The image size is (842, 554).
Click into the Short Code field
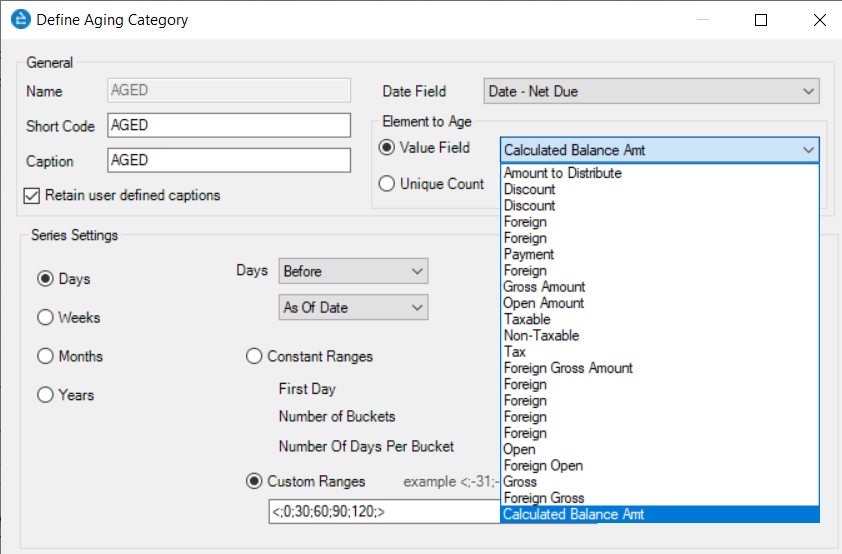tap(229, 125)
